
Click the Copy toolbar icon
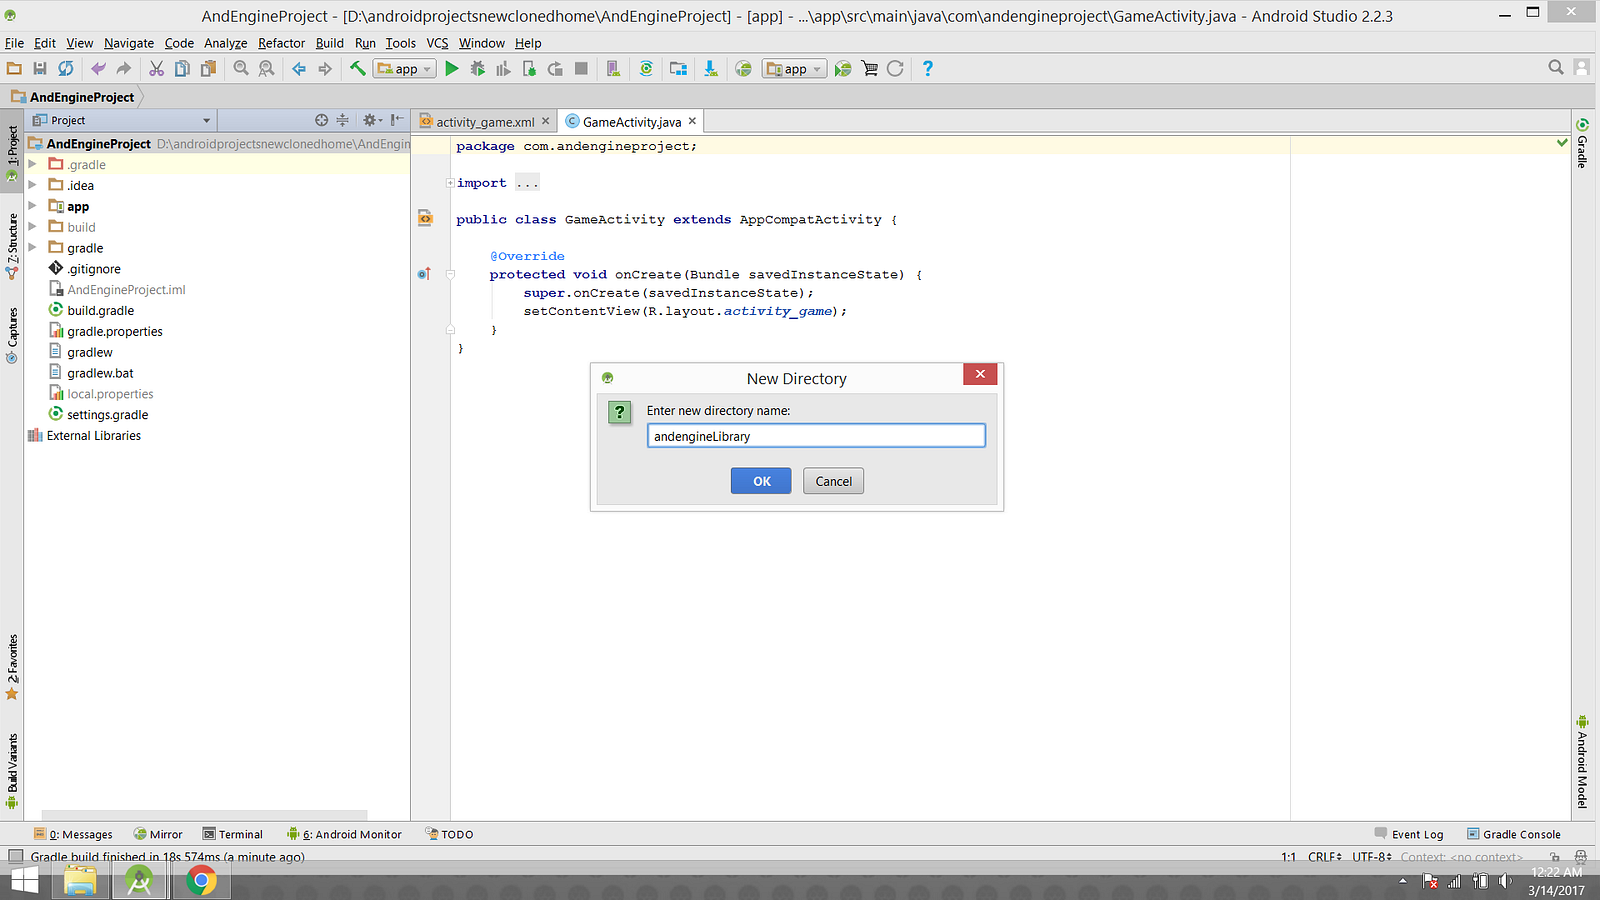tap(182, 69)
